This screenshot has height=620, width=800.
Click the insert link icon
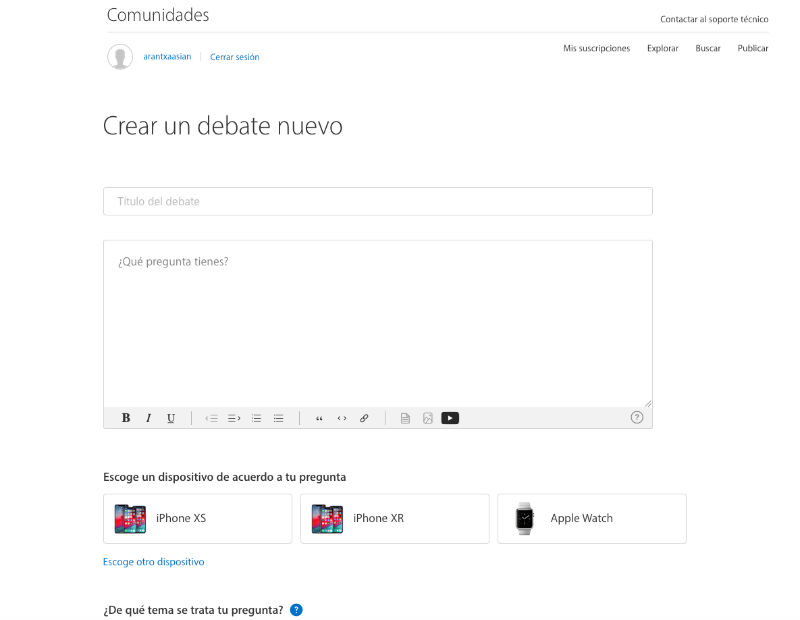[364, 418]
